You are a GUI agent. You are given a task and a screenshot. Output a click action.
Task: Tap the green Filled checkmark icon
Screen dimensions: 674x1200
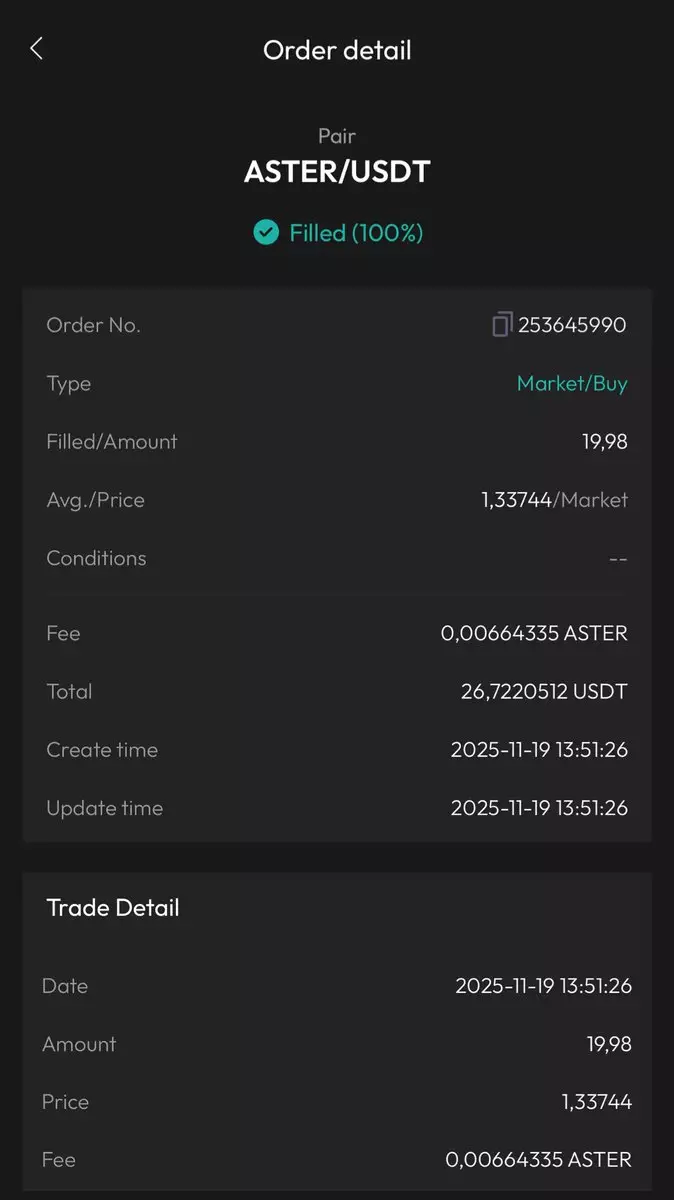tap(265, 233)
